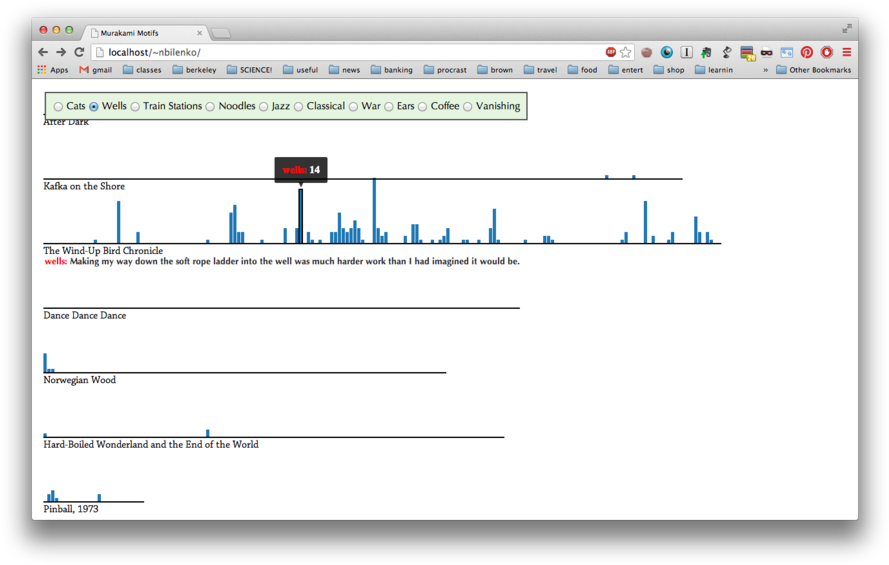The image size is (889, 565).
Task: Open the gmail bookmark link
Action: (95, 70)
